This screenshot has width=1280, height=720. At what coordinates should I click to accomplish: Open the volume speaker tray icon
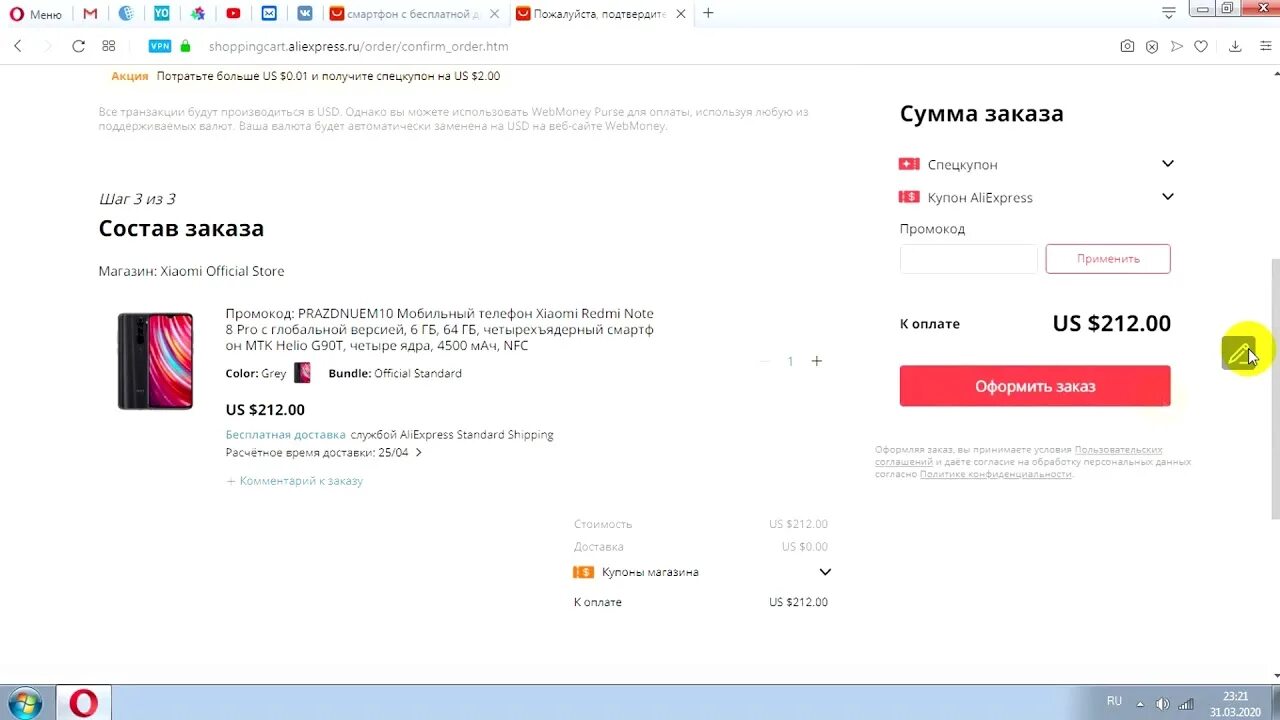pyautogui.click(x=1163, y=703)
